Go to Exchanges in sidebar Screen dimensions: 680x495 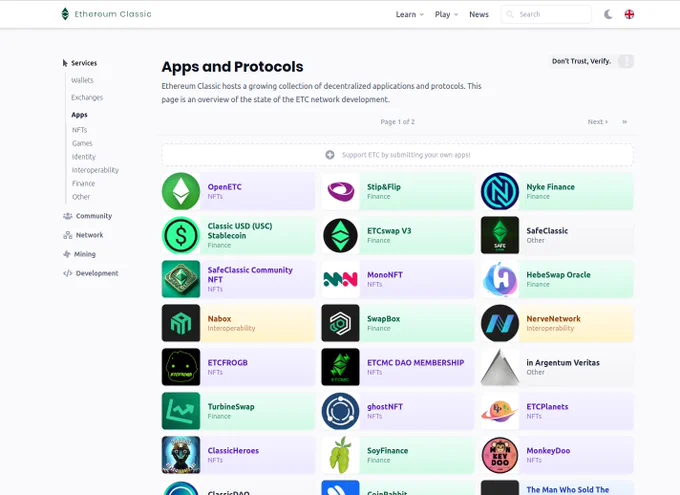87,98
